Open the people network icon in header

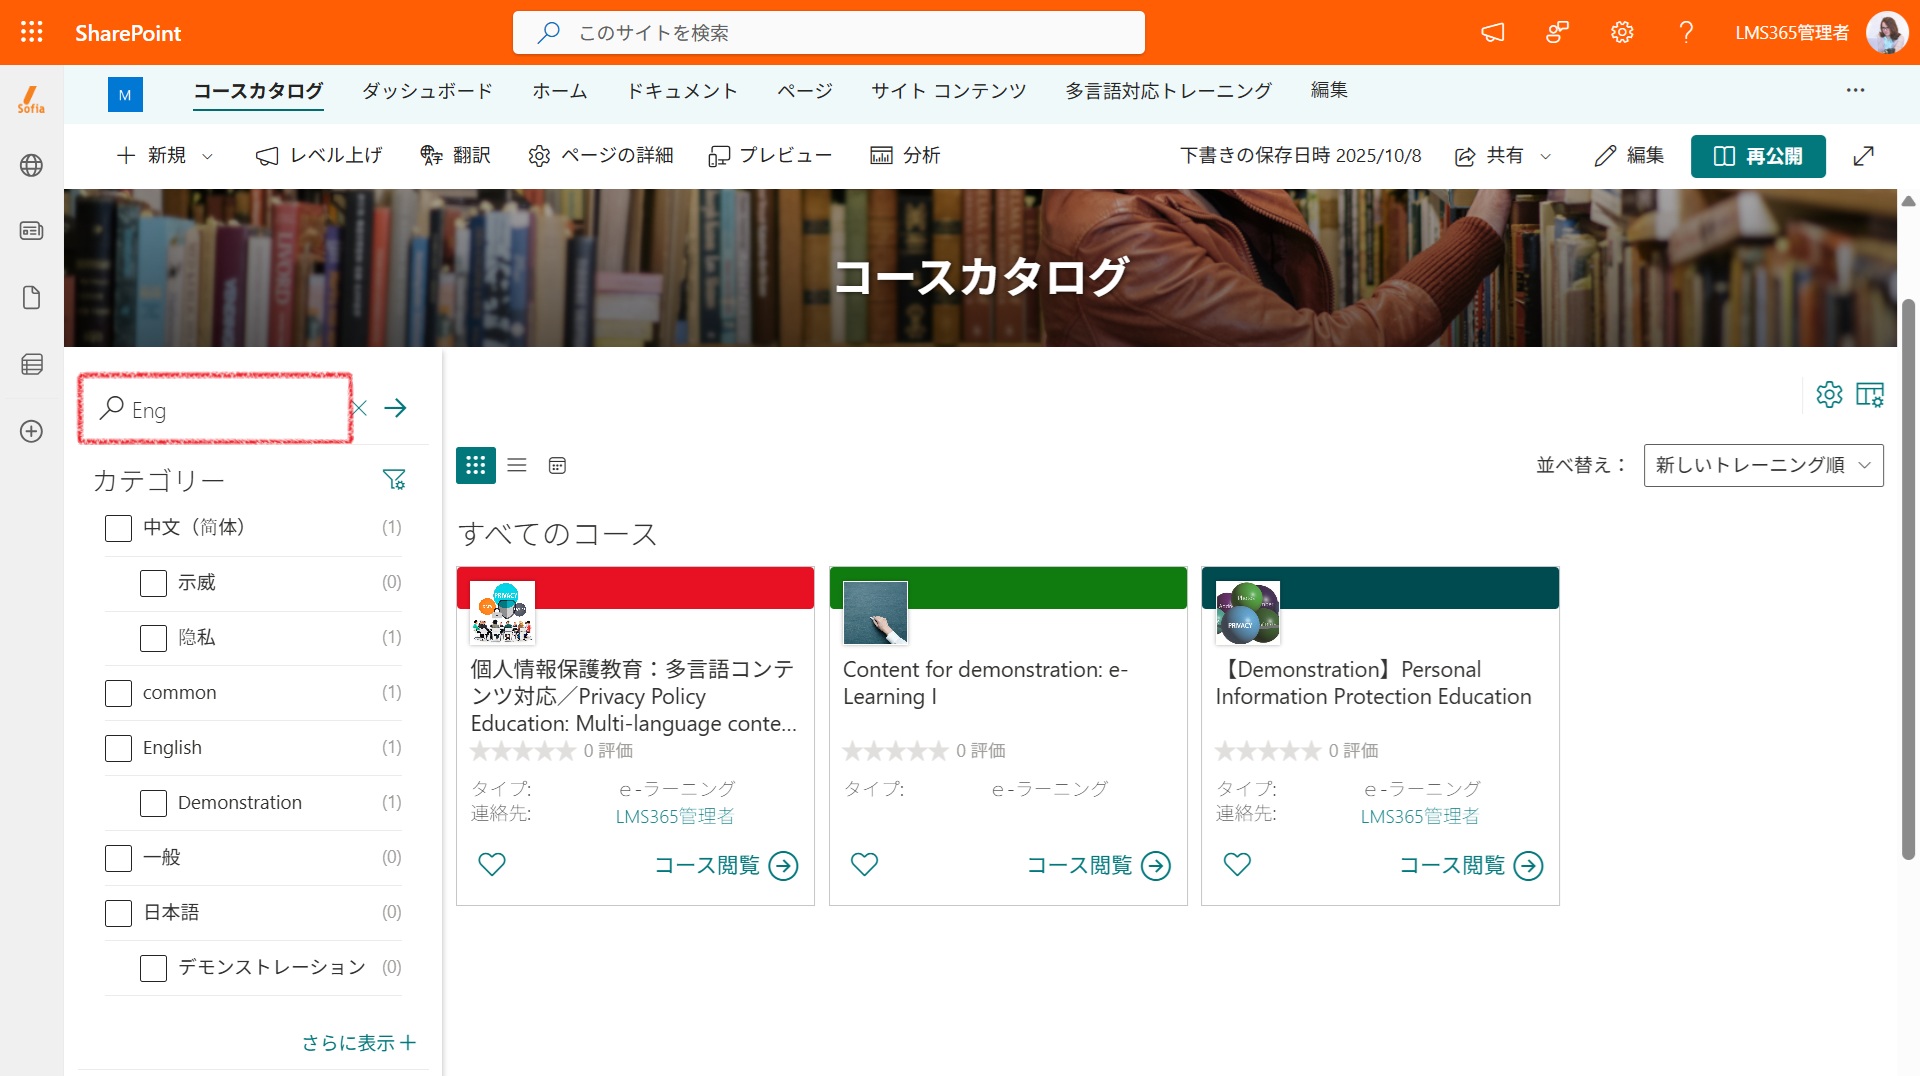click(1557, 32)
